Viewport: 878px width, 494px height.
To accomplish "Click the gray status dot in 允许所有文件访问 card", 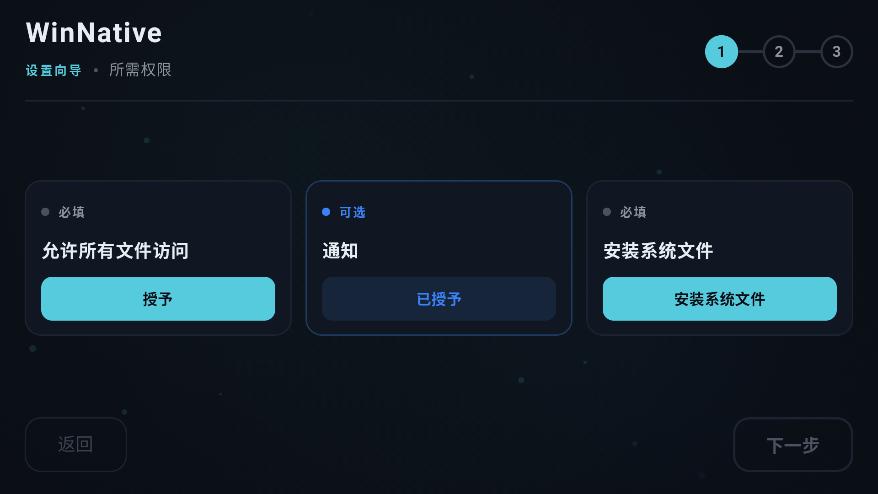I will point(45,212).
